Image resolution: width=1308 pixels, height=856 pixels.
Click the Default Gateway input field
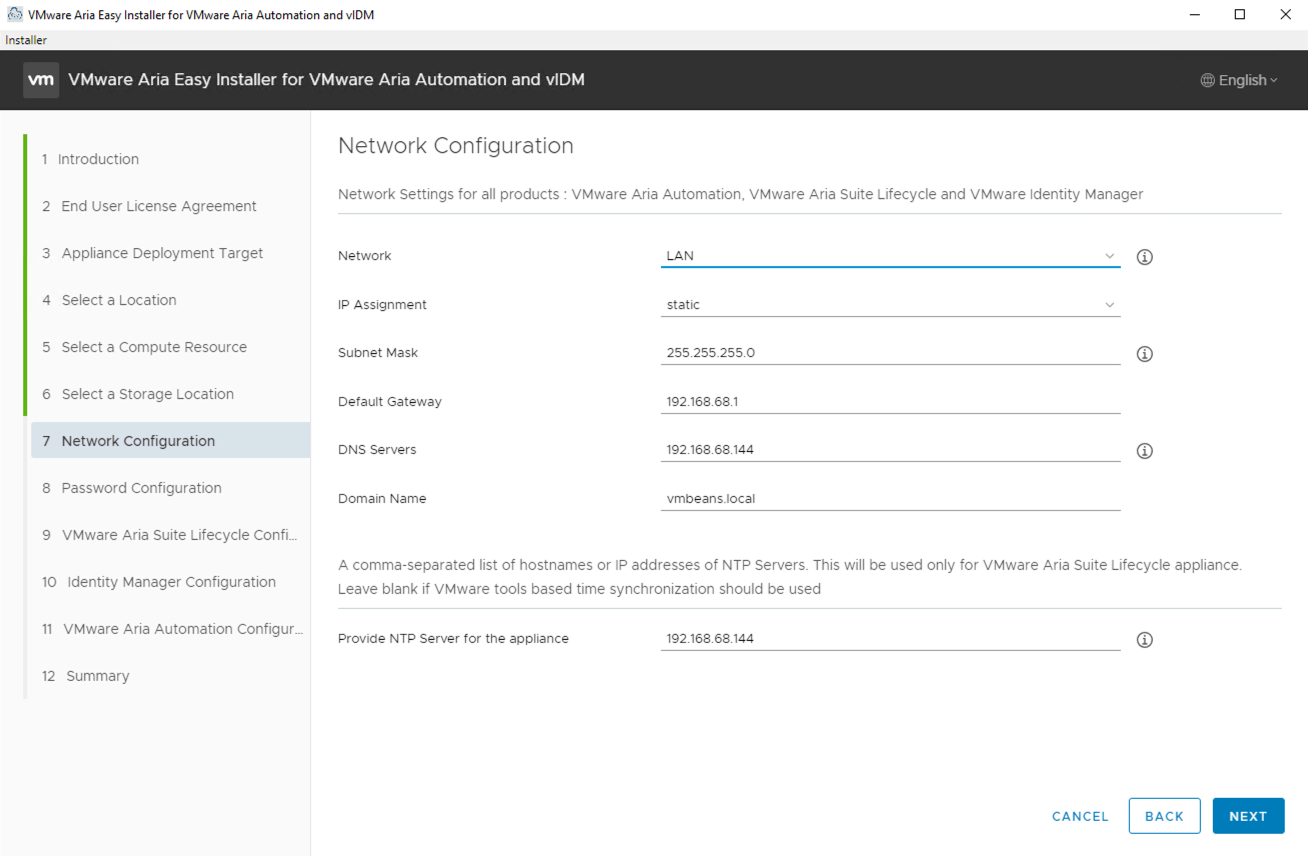point(890,402)
